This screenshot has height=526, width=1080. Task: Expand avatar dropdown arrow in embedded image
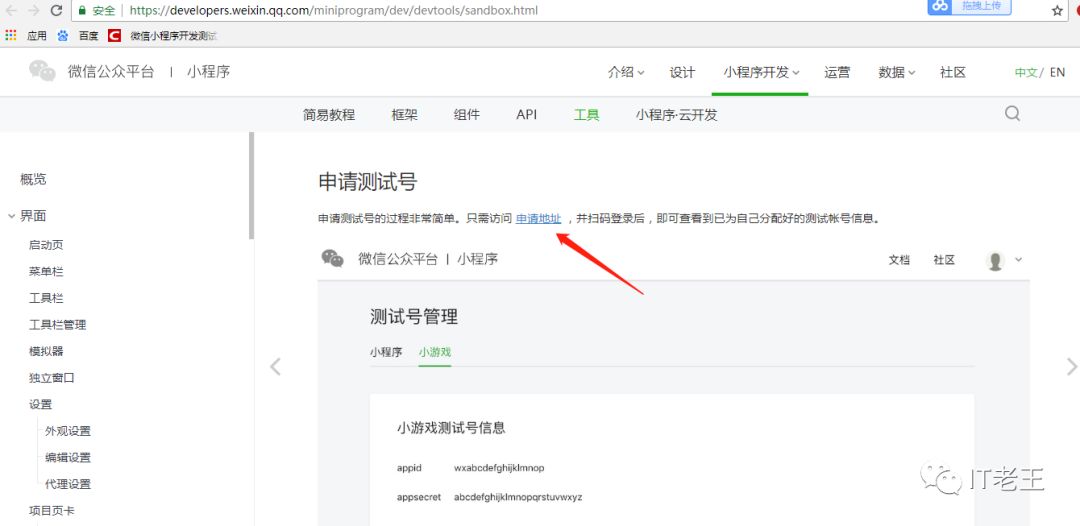click(x=1019, y=260)
